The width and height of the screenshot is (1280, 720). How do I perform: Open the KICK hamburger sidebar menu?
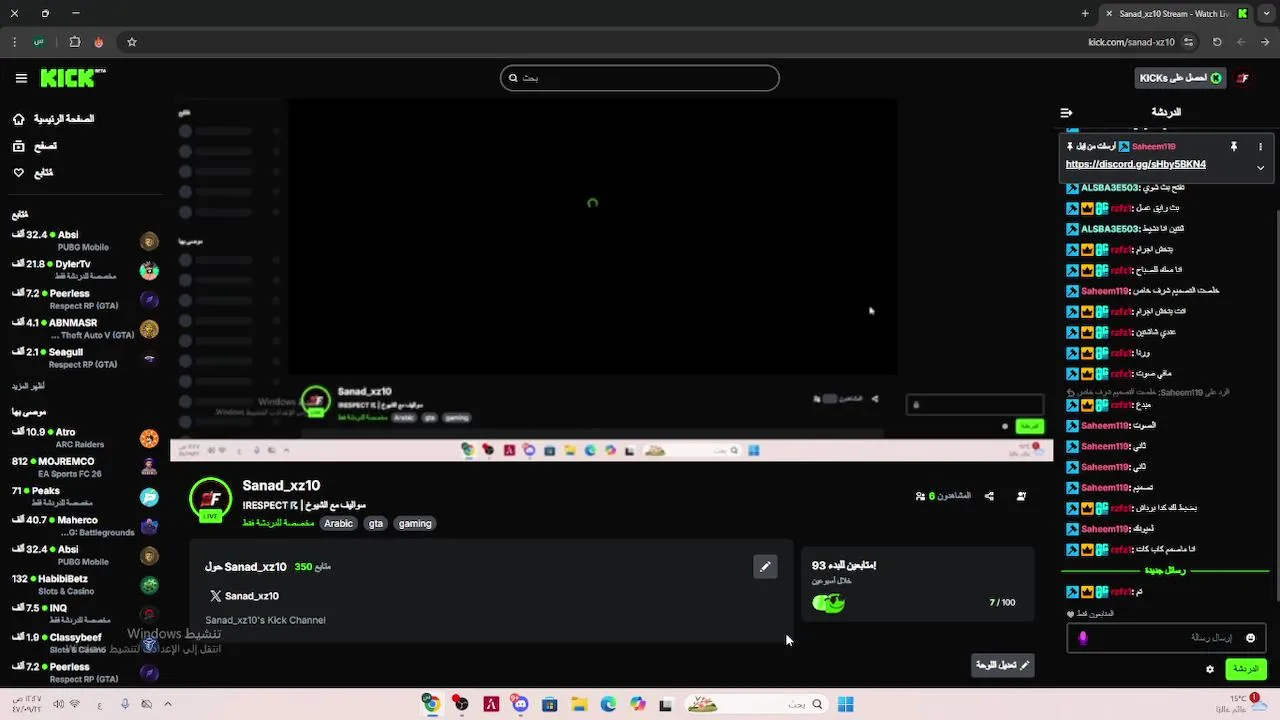click(21, 78)
